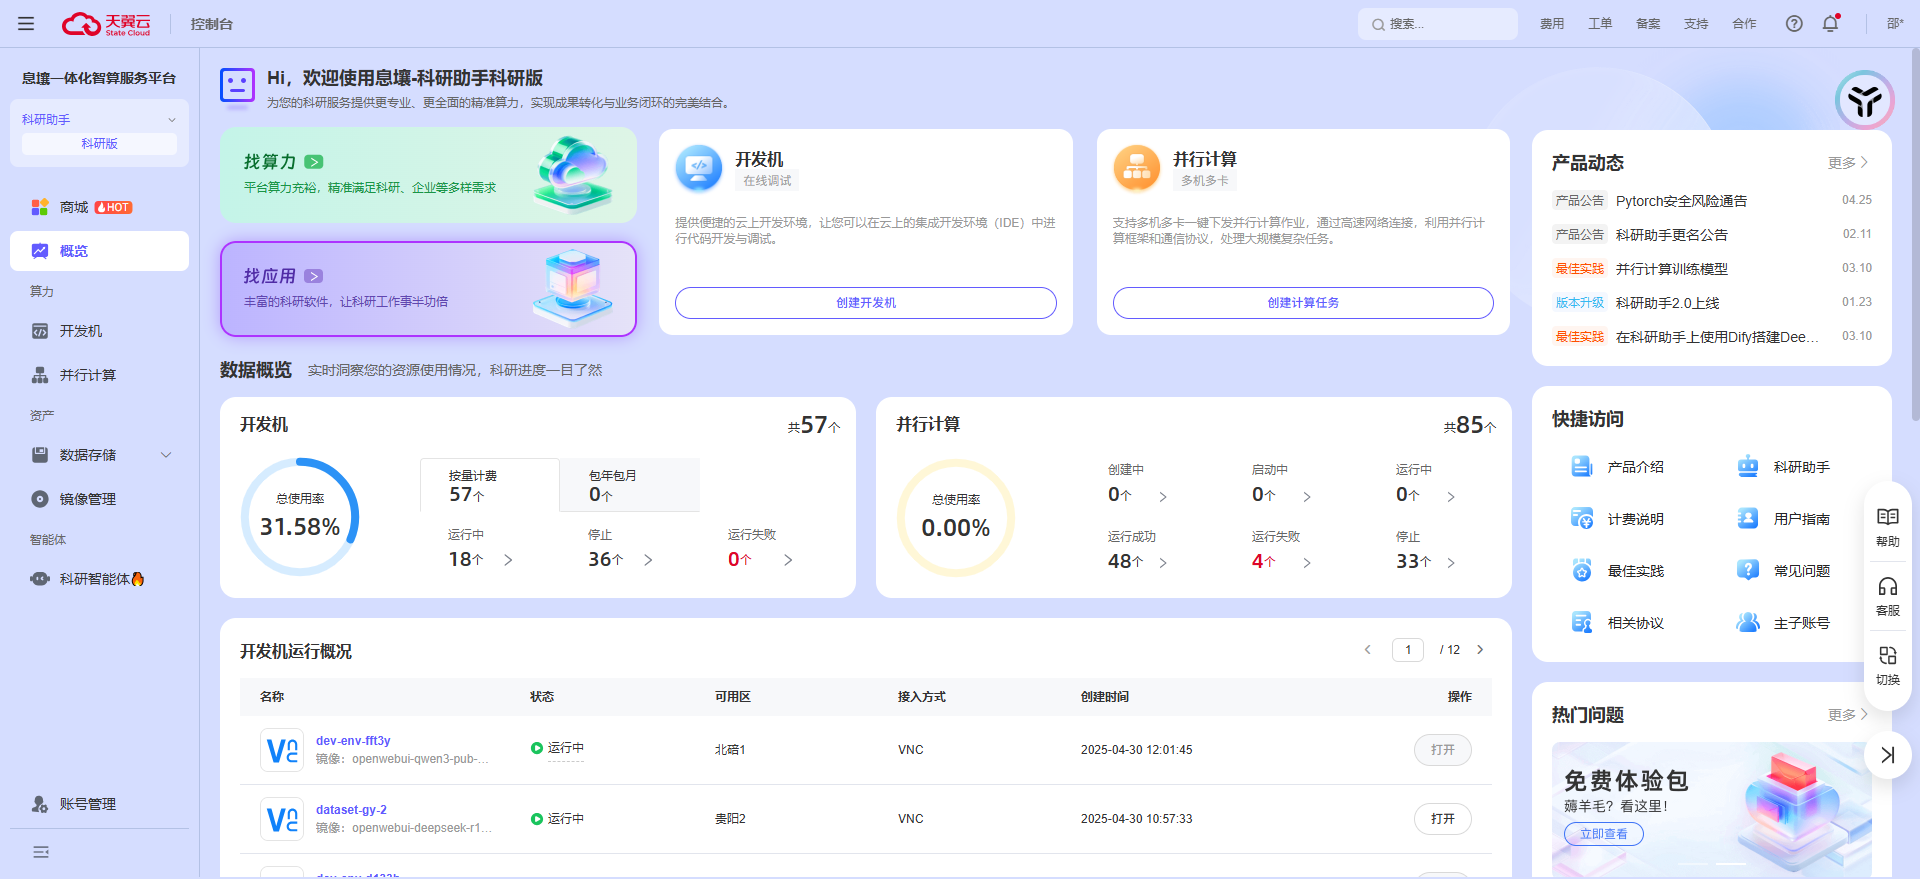Open 计费说明 quick access
Image resolution: width=1920 pixels, height=879 pixels.
pyautogui.click(x=1618, y=519)
